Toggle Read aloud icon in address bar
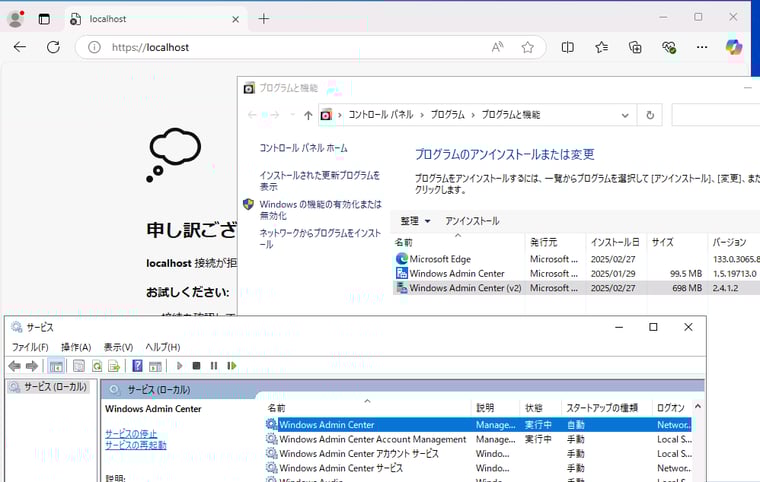The width and height of the screenshot is (760, 482). [x=497, y=47]
